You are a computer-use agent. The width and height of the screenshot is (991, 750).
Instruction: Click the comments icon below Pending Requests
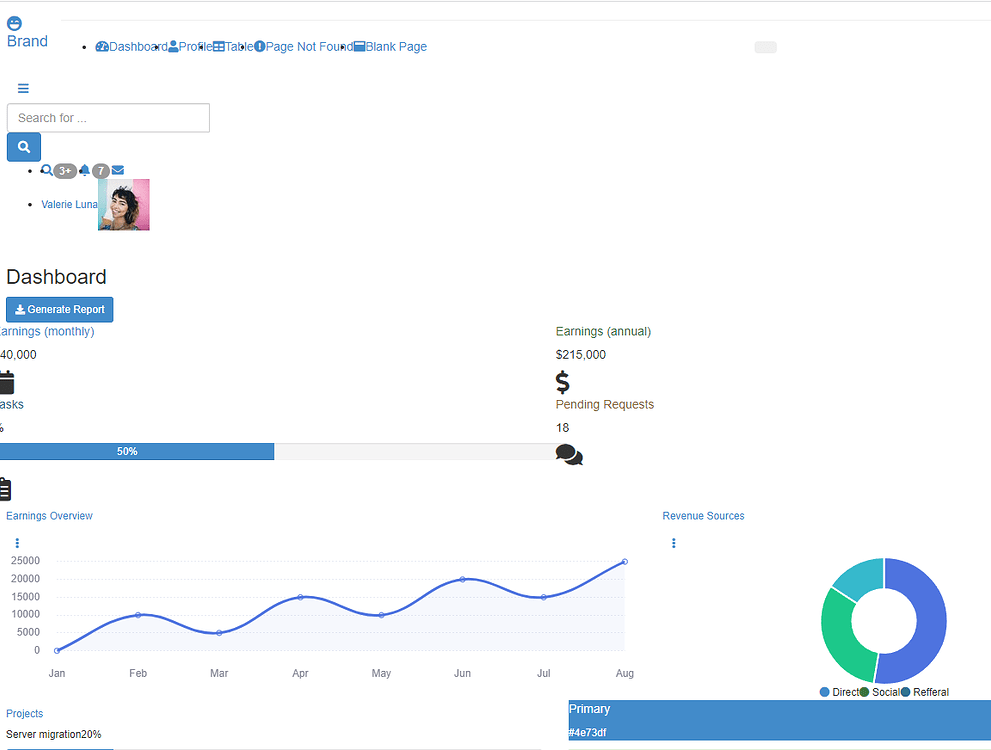point(569,455)
